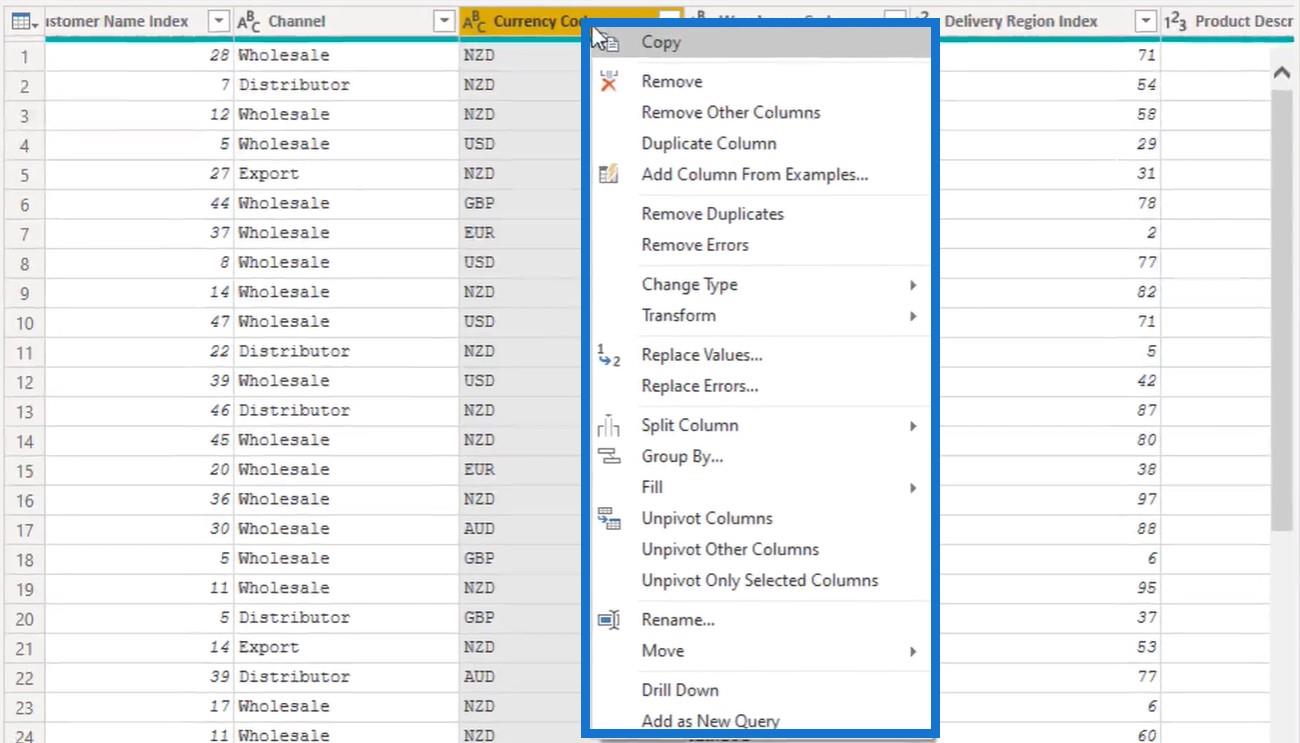
Task: Choose Add as New Query
Action: point(760,720)
